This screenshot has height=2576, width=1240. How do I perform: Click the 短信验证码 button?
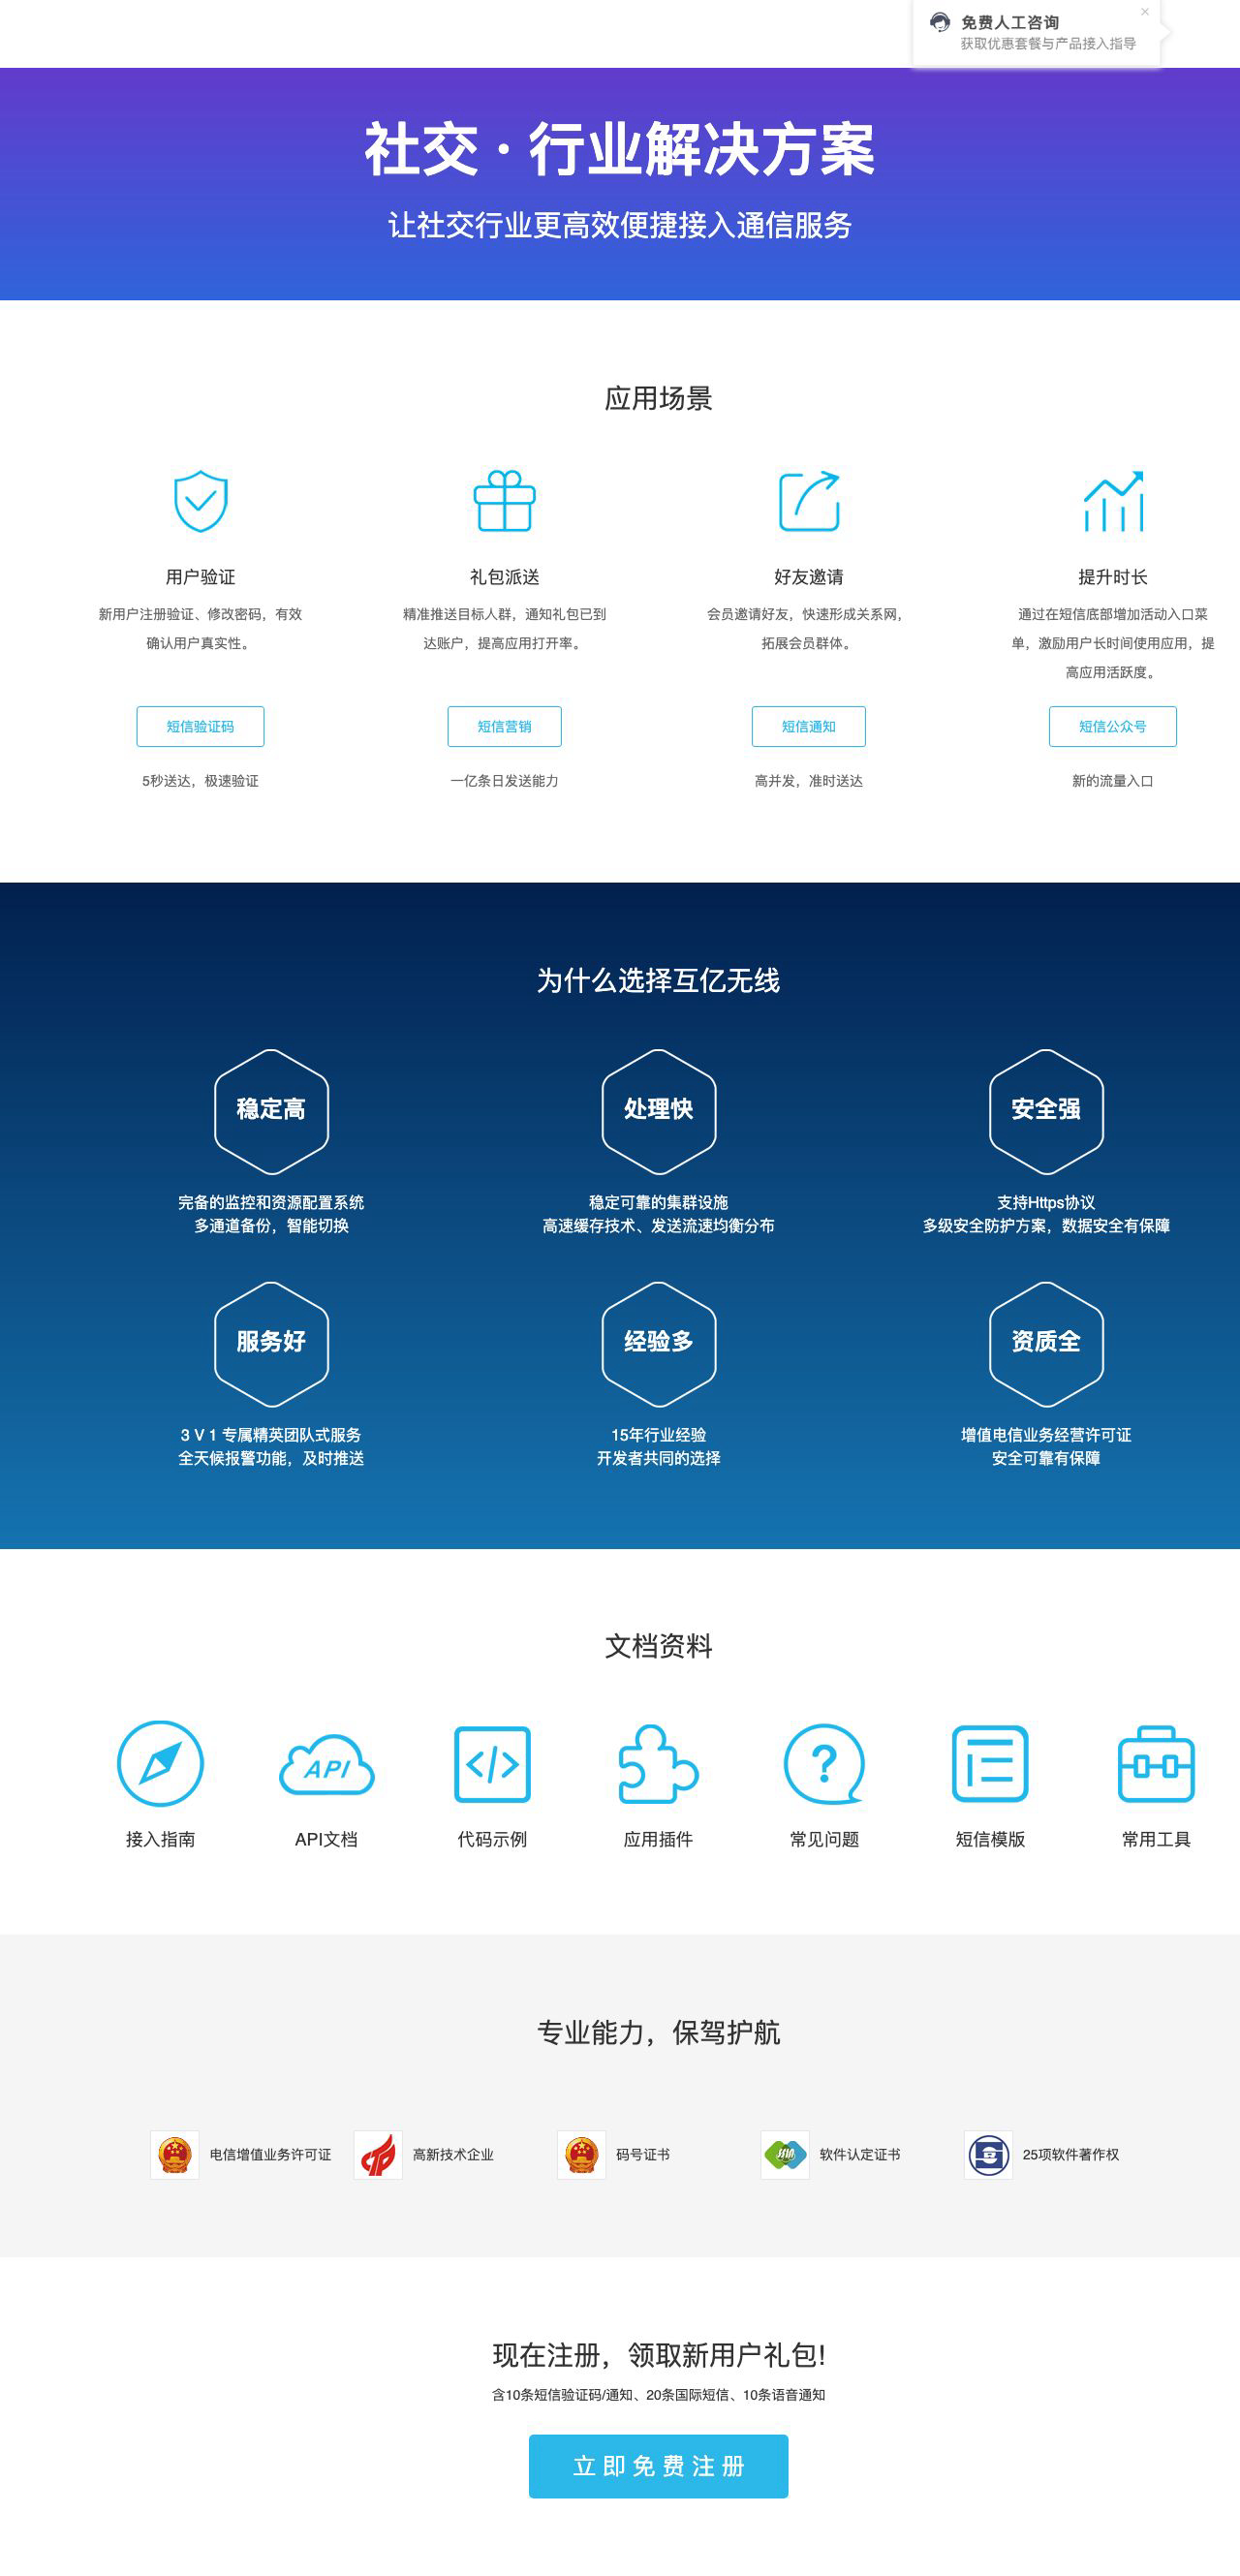(x=200, y=727)
